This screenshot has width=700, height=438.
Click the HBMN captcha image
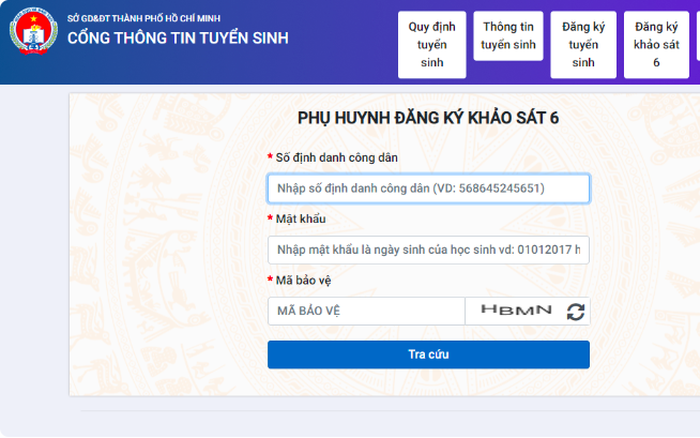tap(516, 310)
